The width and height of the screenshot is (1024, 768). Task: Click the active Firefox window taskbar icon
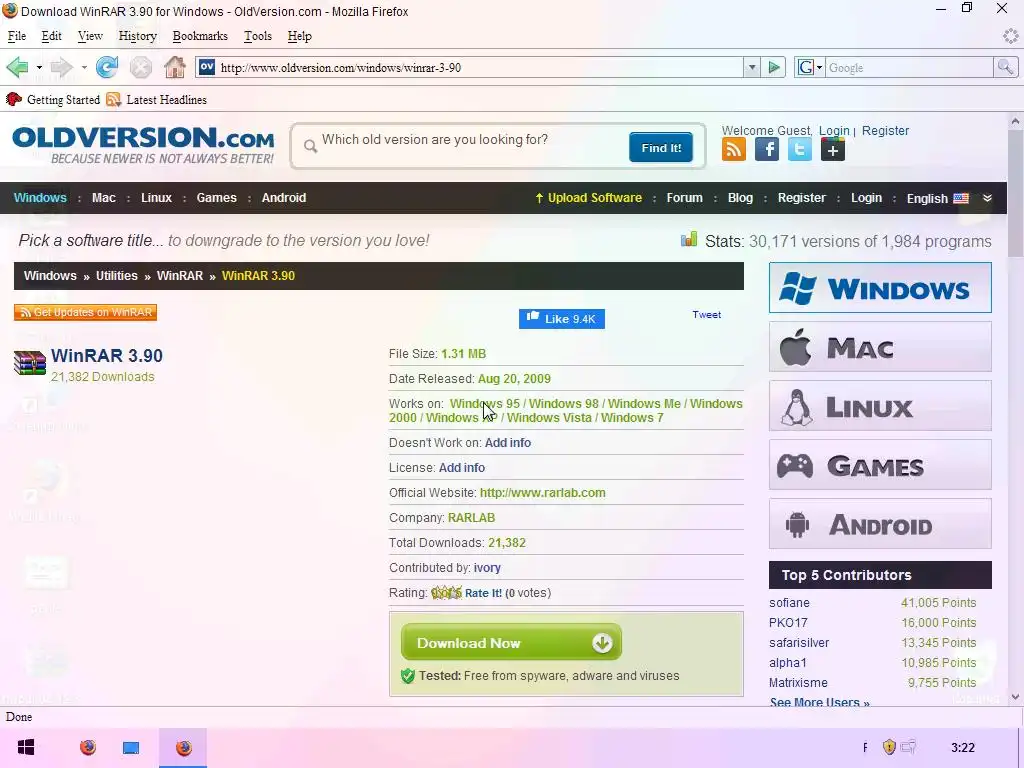(x=184, y=747)
